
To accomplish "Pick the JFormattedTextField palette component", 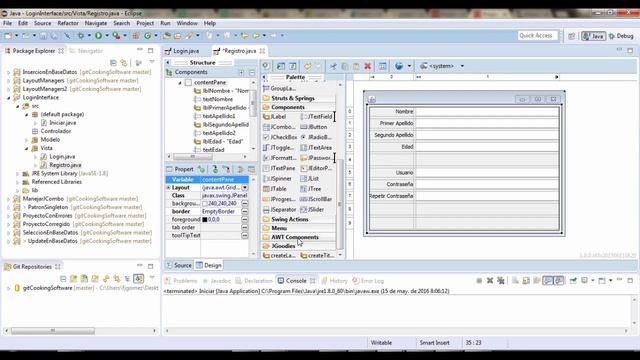I will coord(280,158).
